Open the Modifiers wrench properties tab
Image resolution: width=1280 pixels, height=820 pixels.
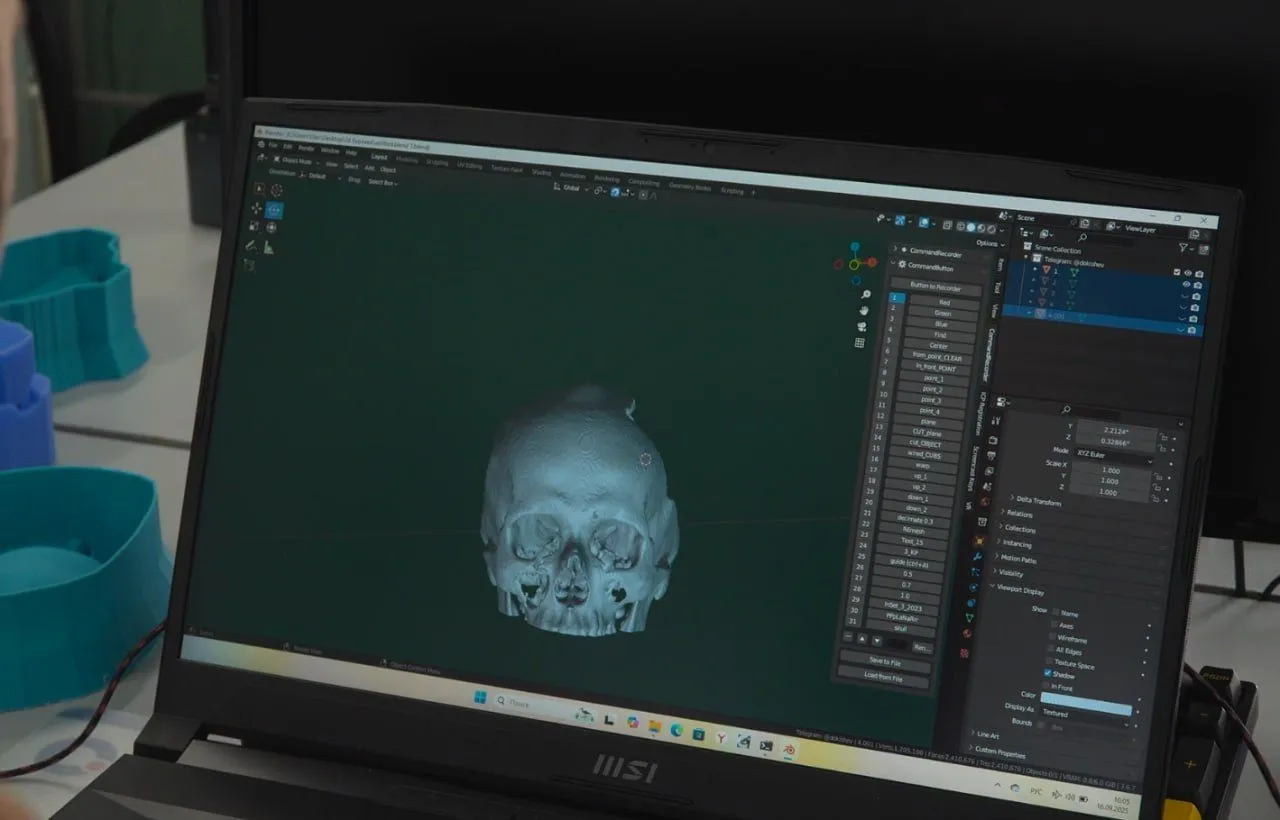pos(977,557)
